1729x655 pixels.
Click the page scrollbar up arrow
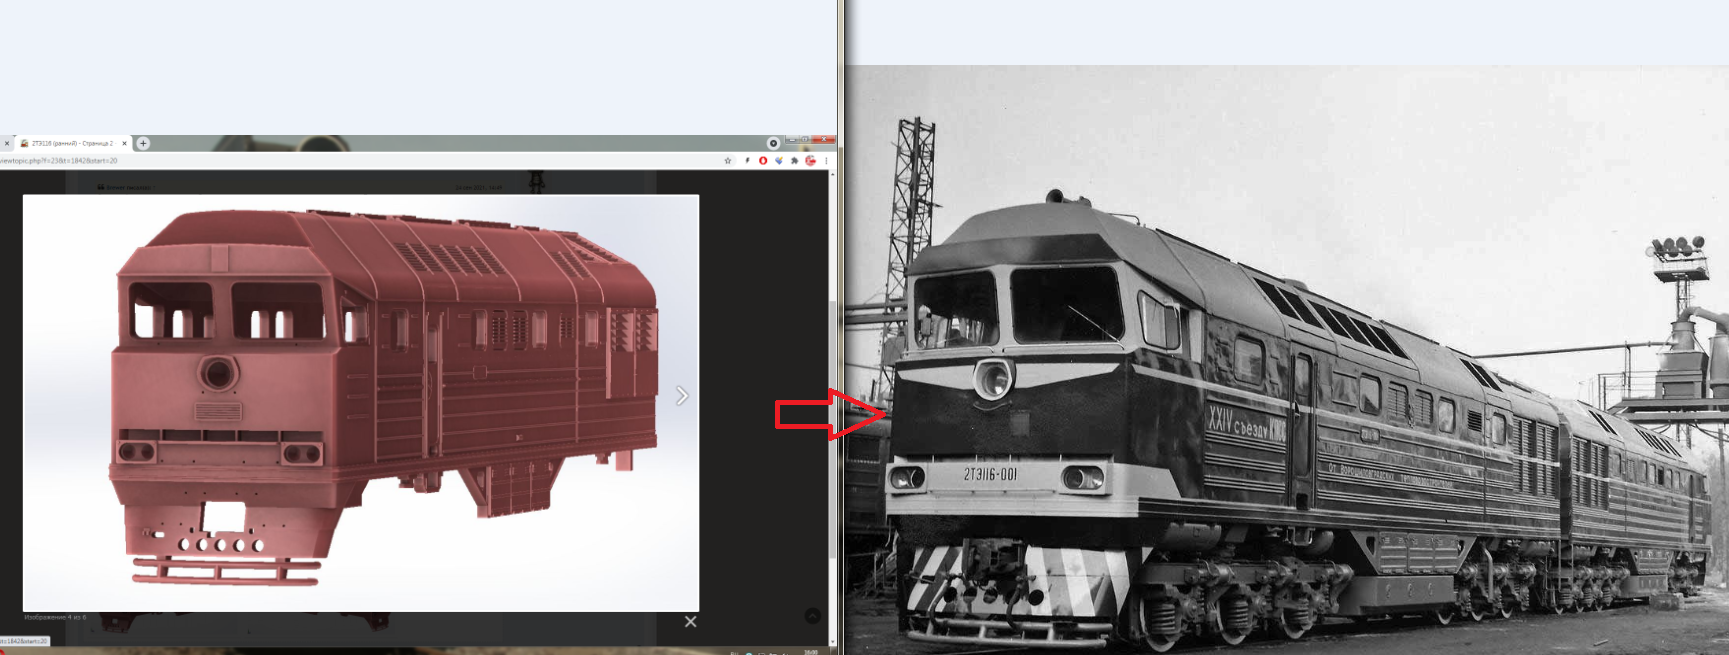832,175
